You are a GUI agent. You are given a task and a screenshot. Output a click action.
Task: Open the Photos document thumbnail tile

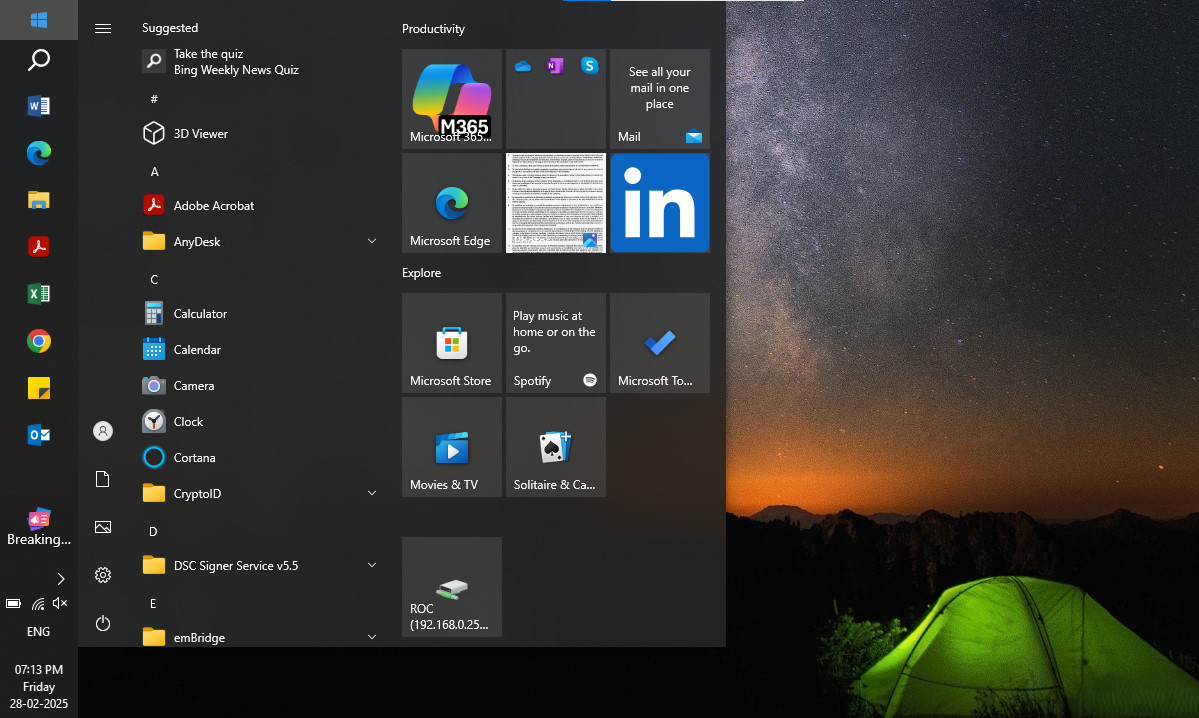[x=555, y=203]
